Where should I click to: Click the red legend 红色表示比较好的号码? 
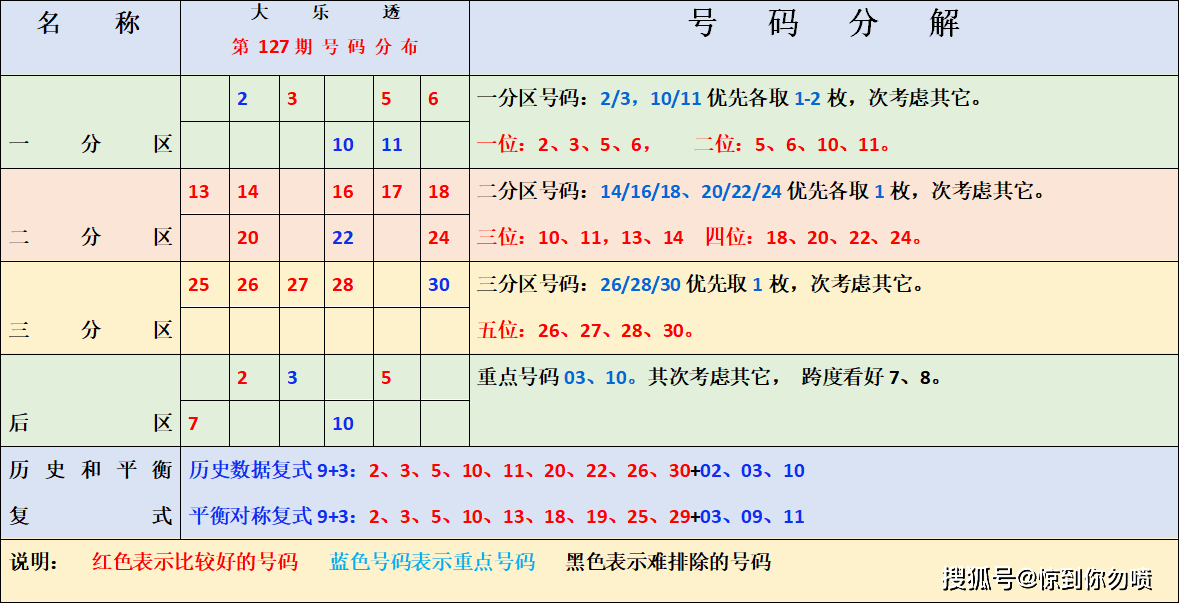point(195,561)
